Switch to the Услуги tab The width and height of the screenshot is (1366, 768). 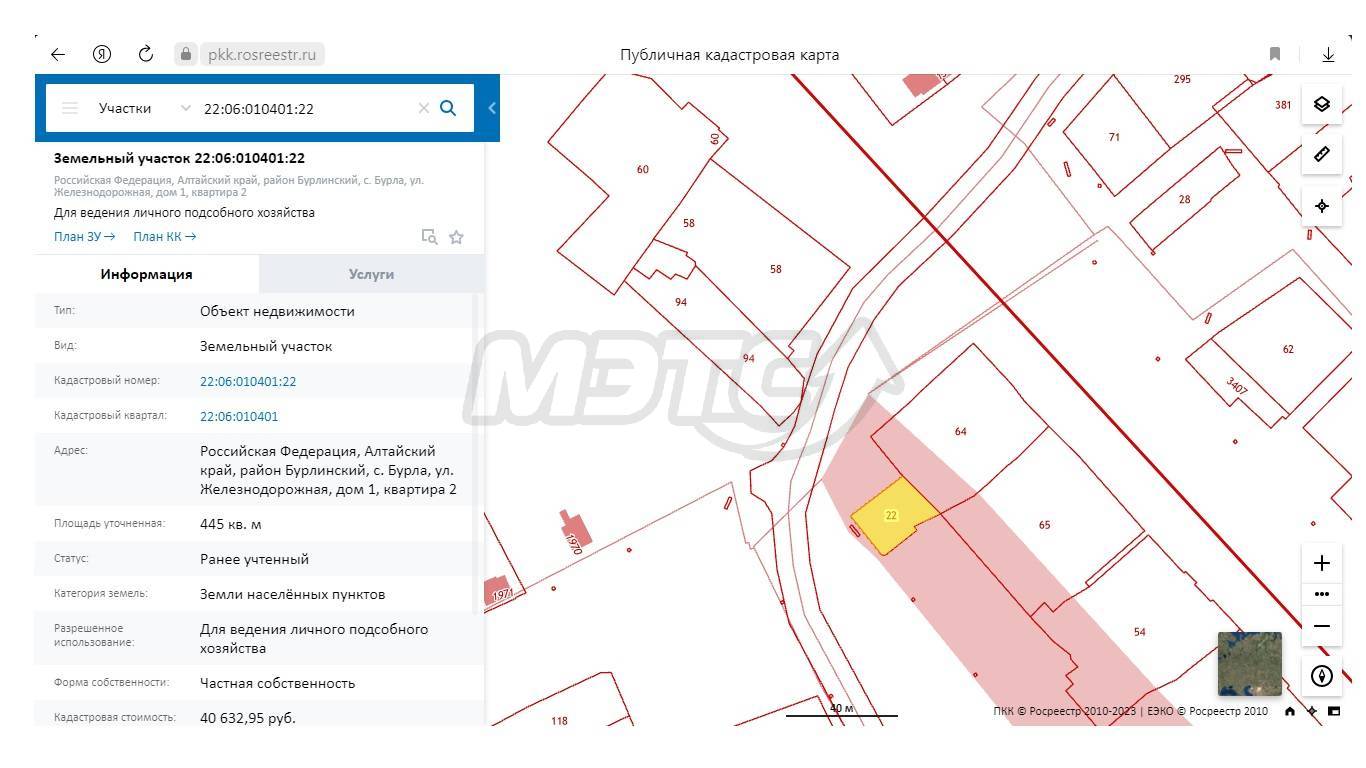click(x=371, y=274)
